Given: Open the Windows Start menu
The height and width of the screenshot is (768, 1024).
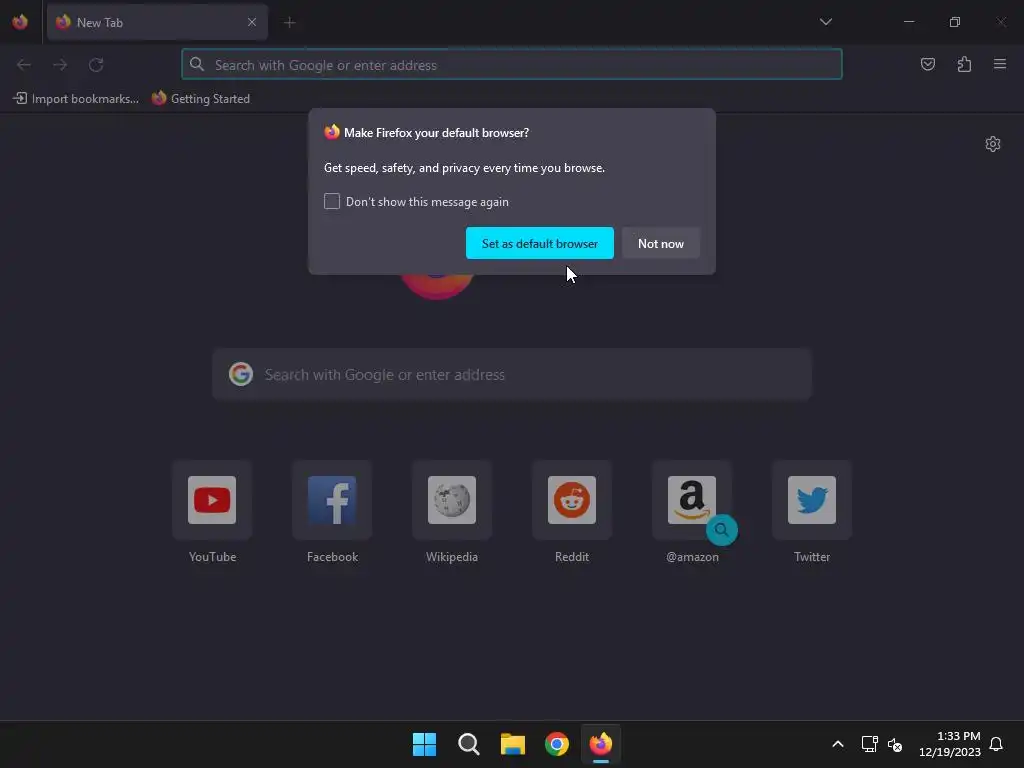Looking at the screenshot, I should (424, 744).
